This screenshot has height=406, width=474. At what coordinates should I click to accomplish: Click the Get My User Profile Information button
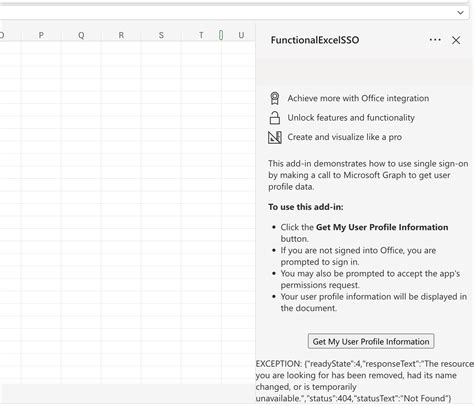[x=371, y=341]
